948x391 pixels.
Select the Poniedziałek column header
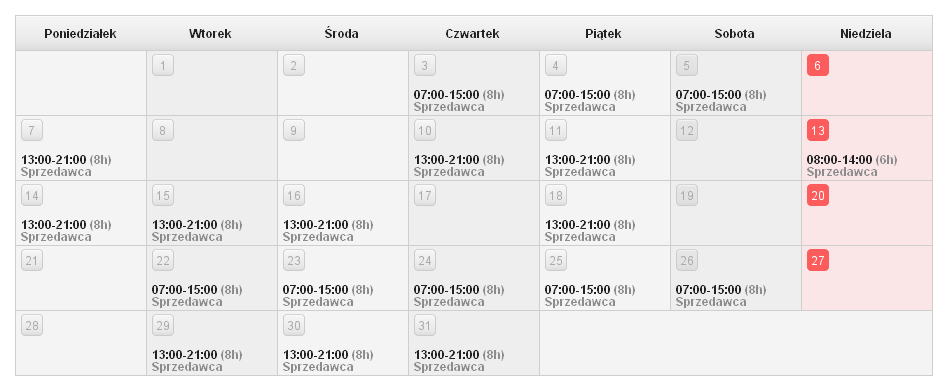pos(80,34)
